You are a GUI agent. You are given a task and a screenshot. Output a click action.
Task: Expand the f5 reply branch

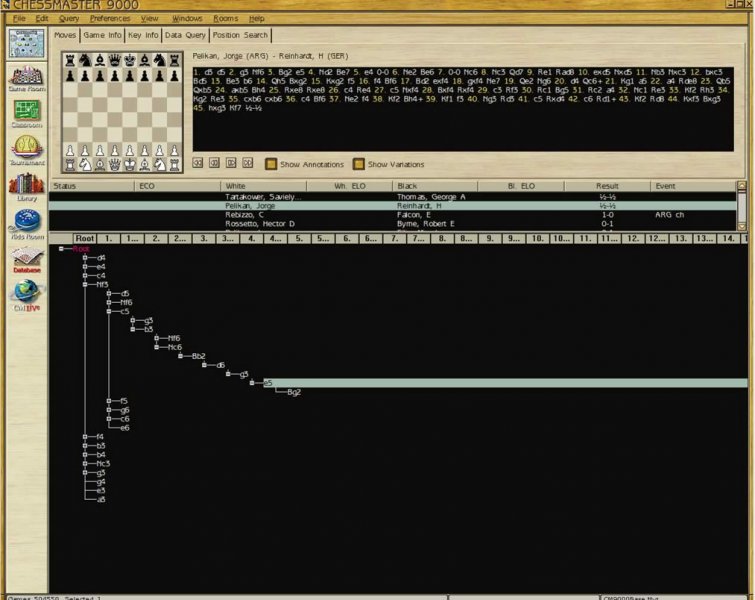pos(109,401)
